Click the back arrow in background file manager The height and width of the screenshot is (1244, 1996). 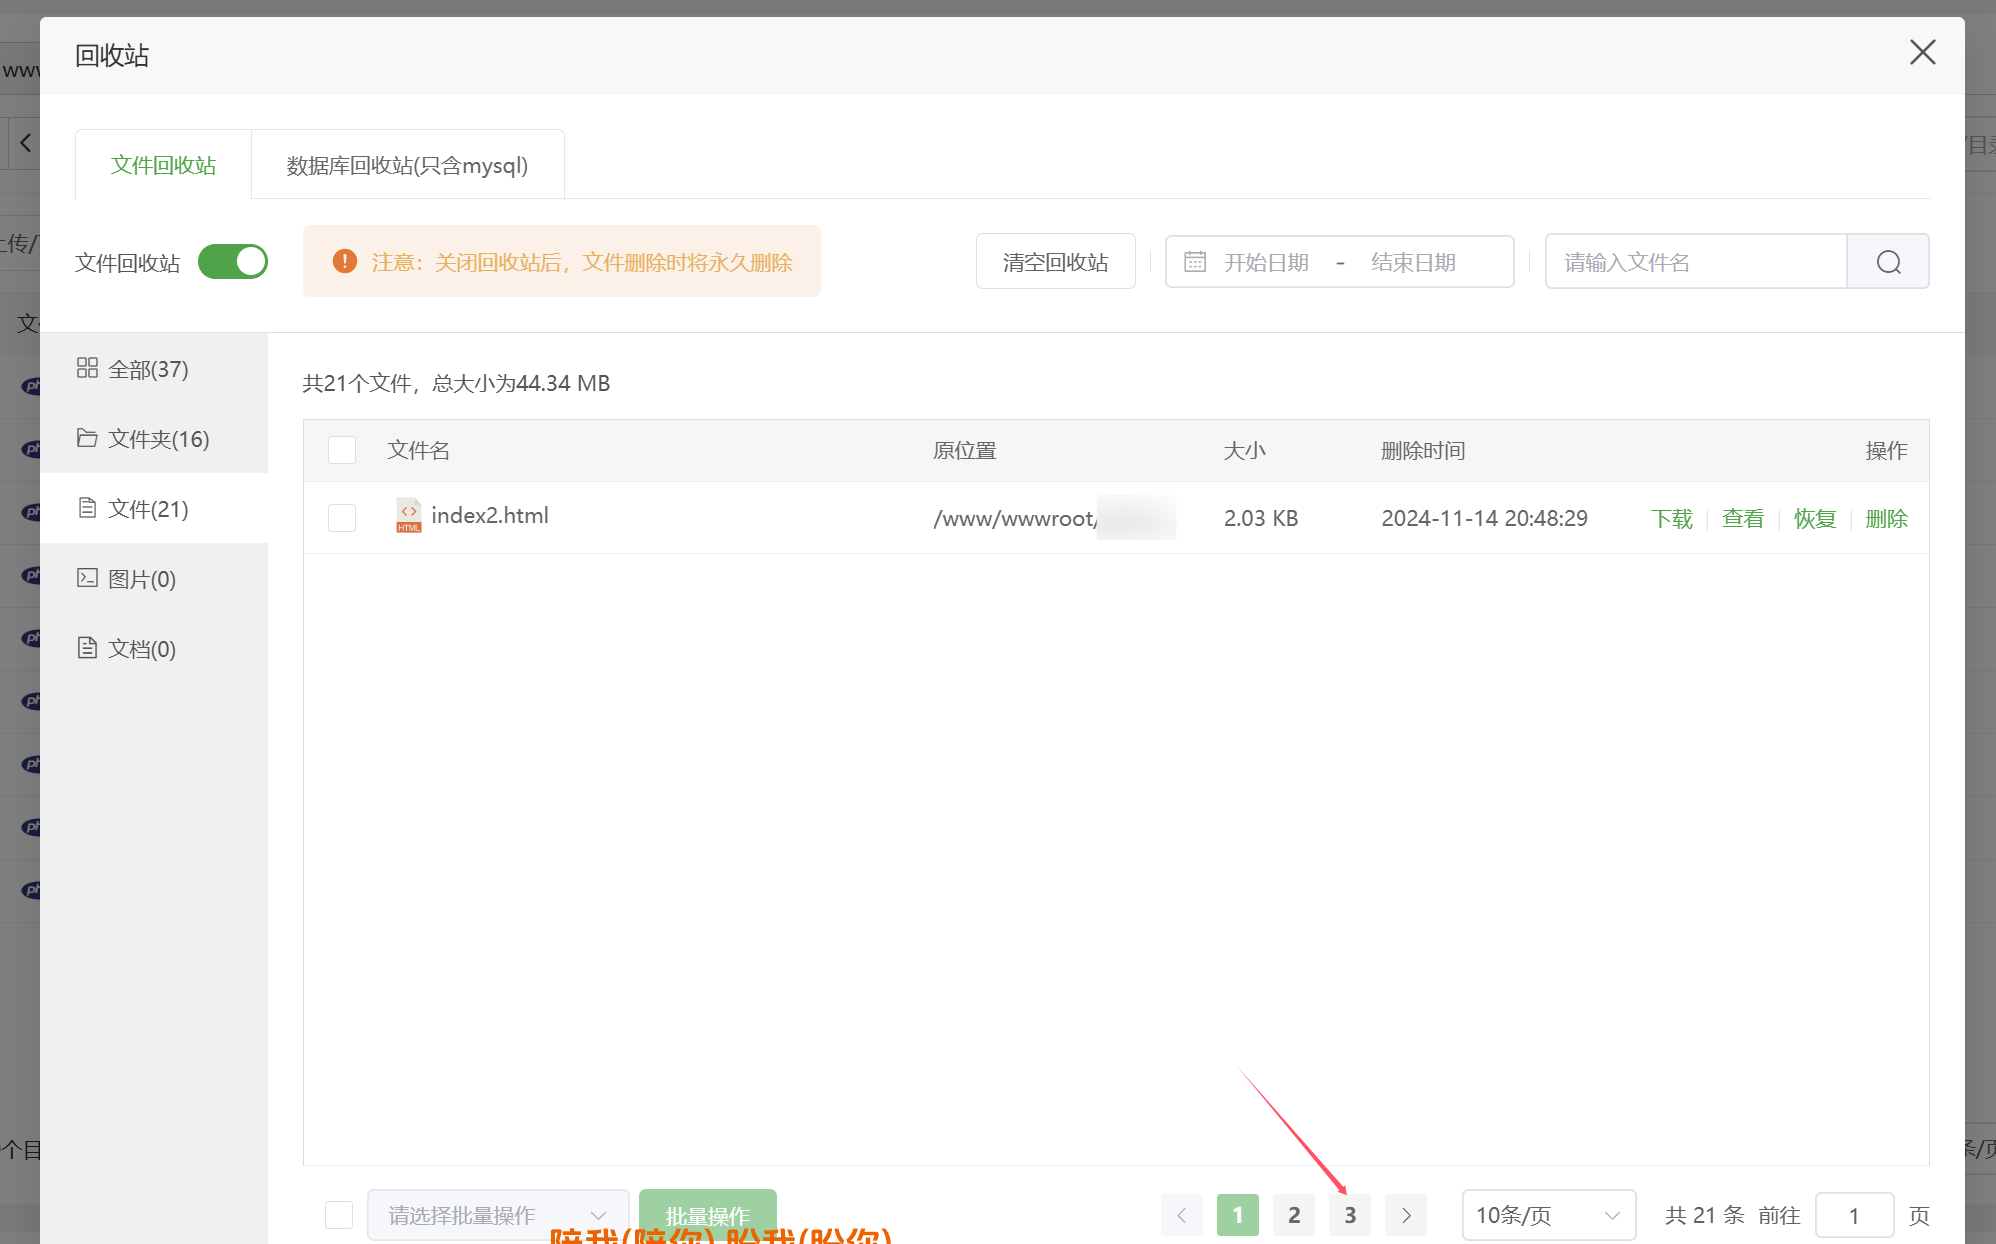(25, 143)
